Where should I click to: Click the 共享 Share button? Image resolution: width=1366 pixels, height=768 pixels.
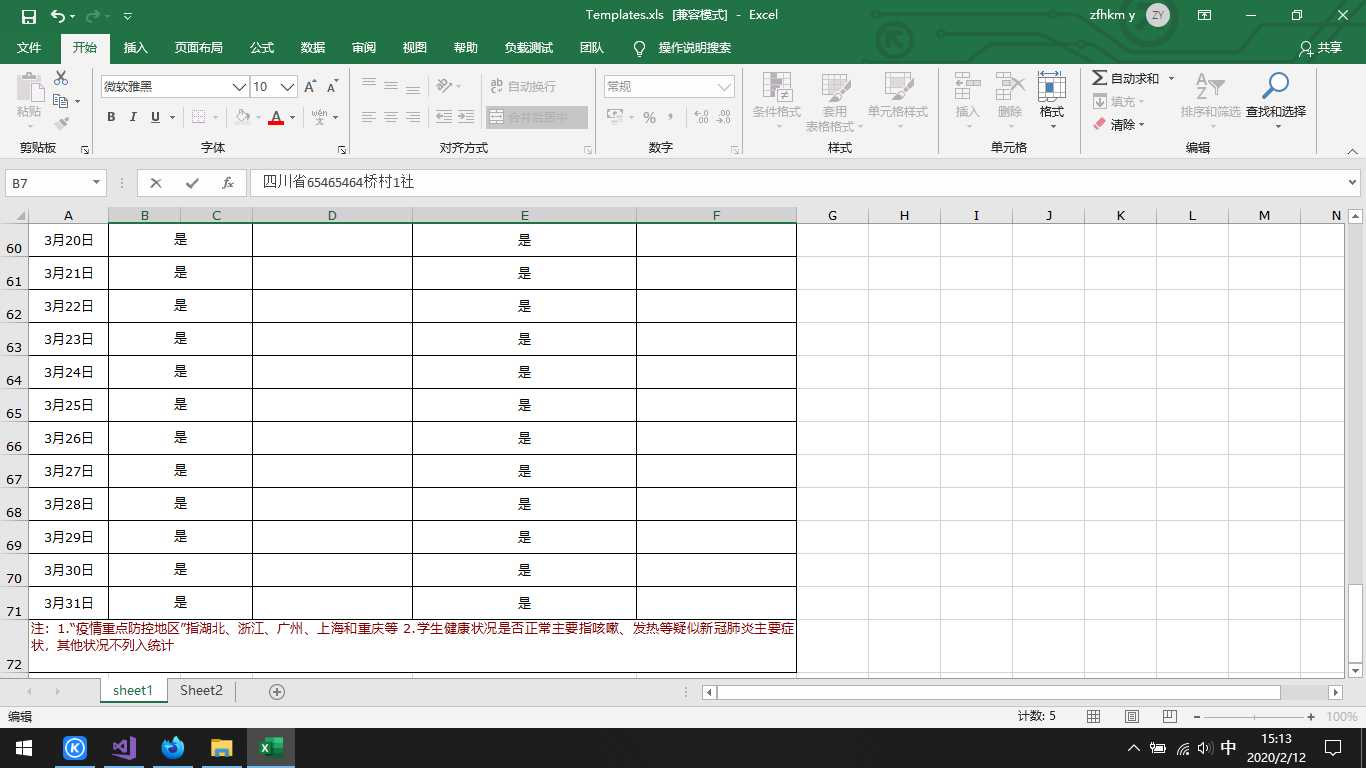[x=1320, y=48]
